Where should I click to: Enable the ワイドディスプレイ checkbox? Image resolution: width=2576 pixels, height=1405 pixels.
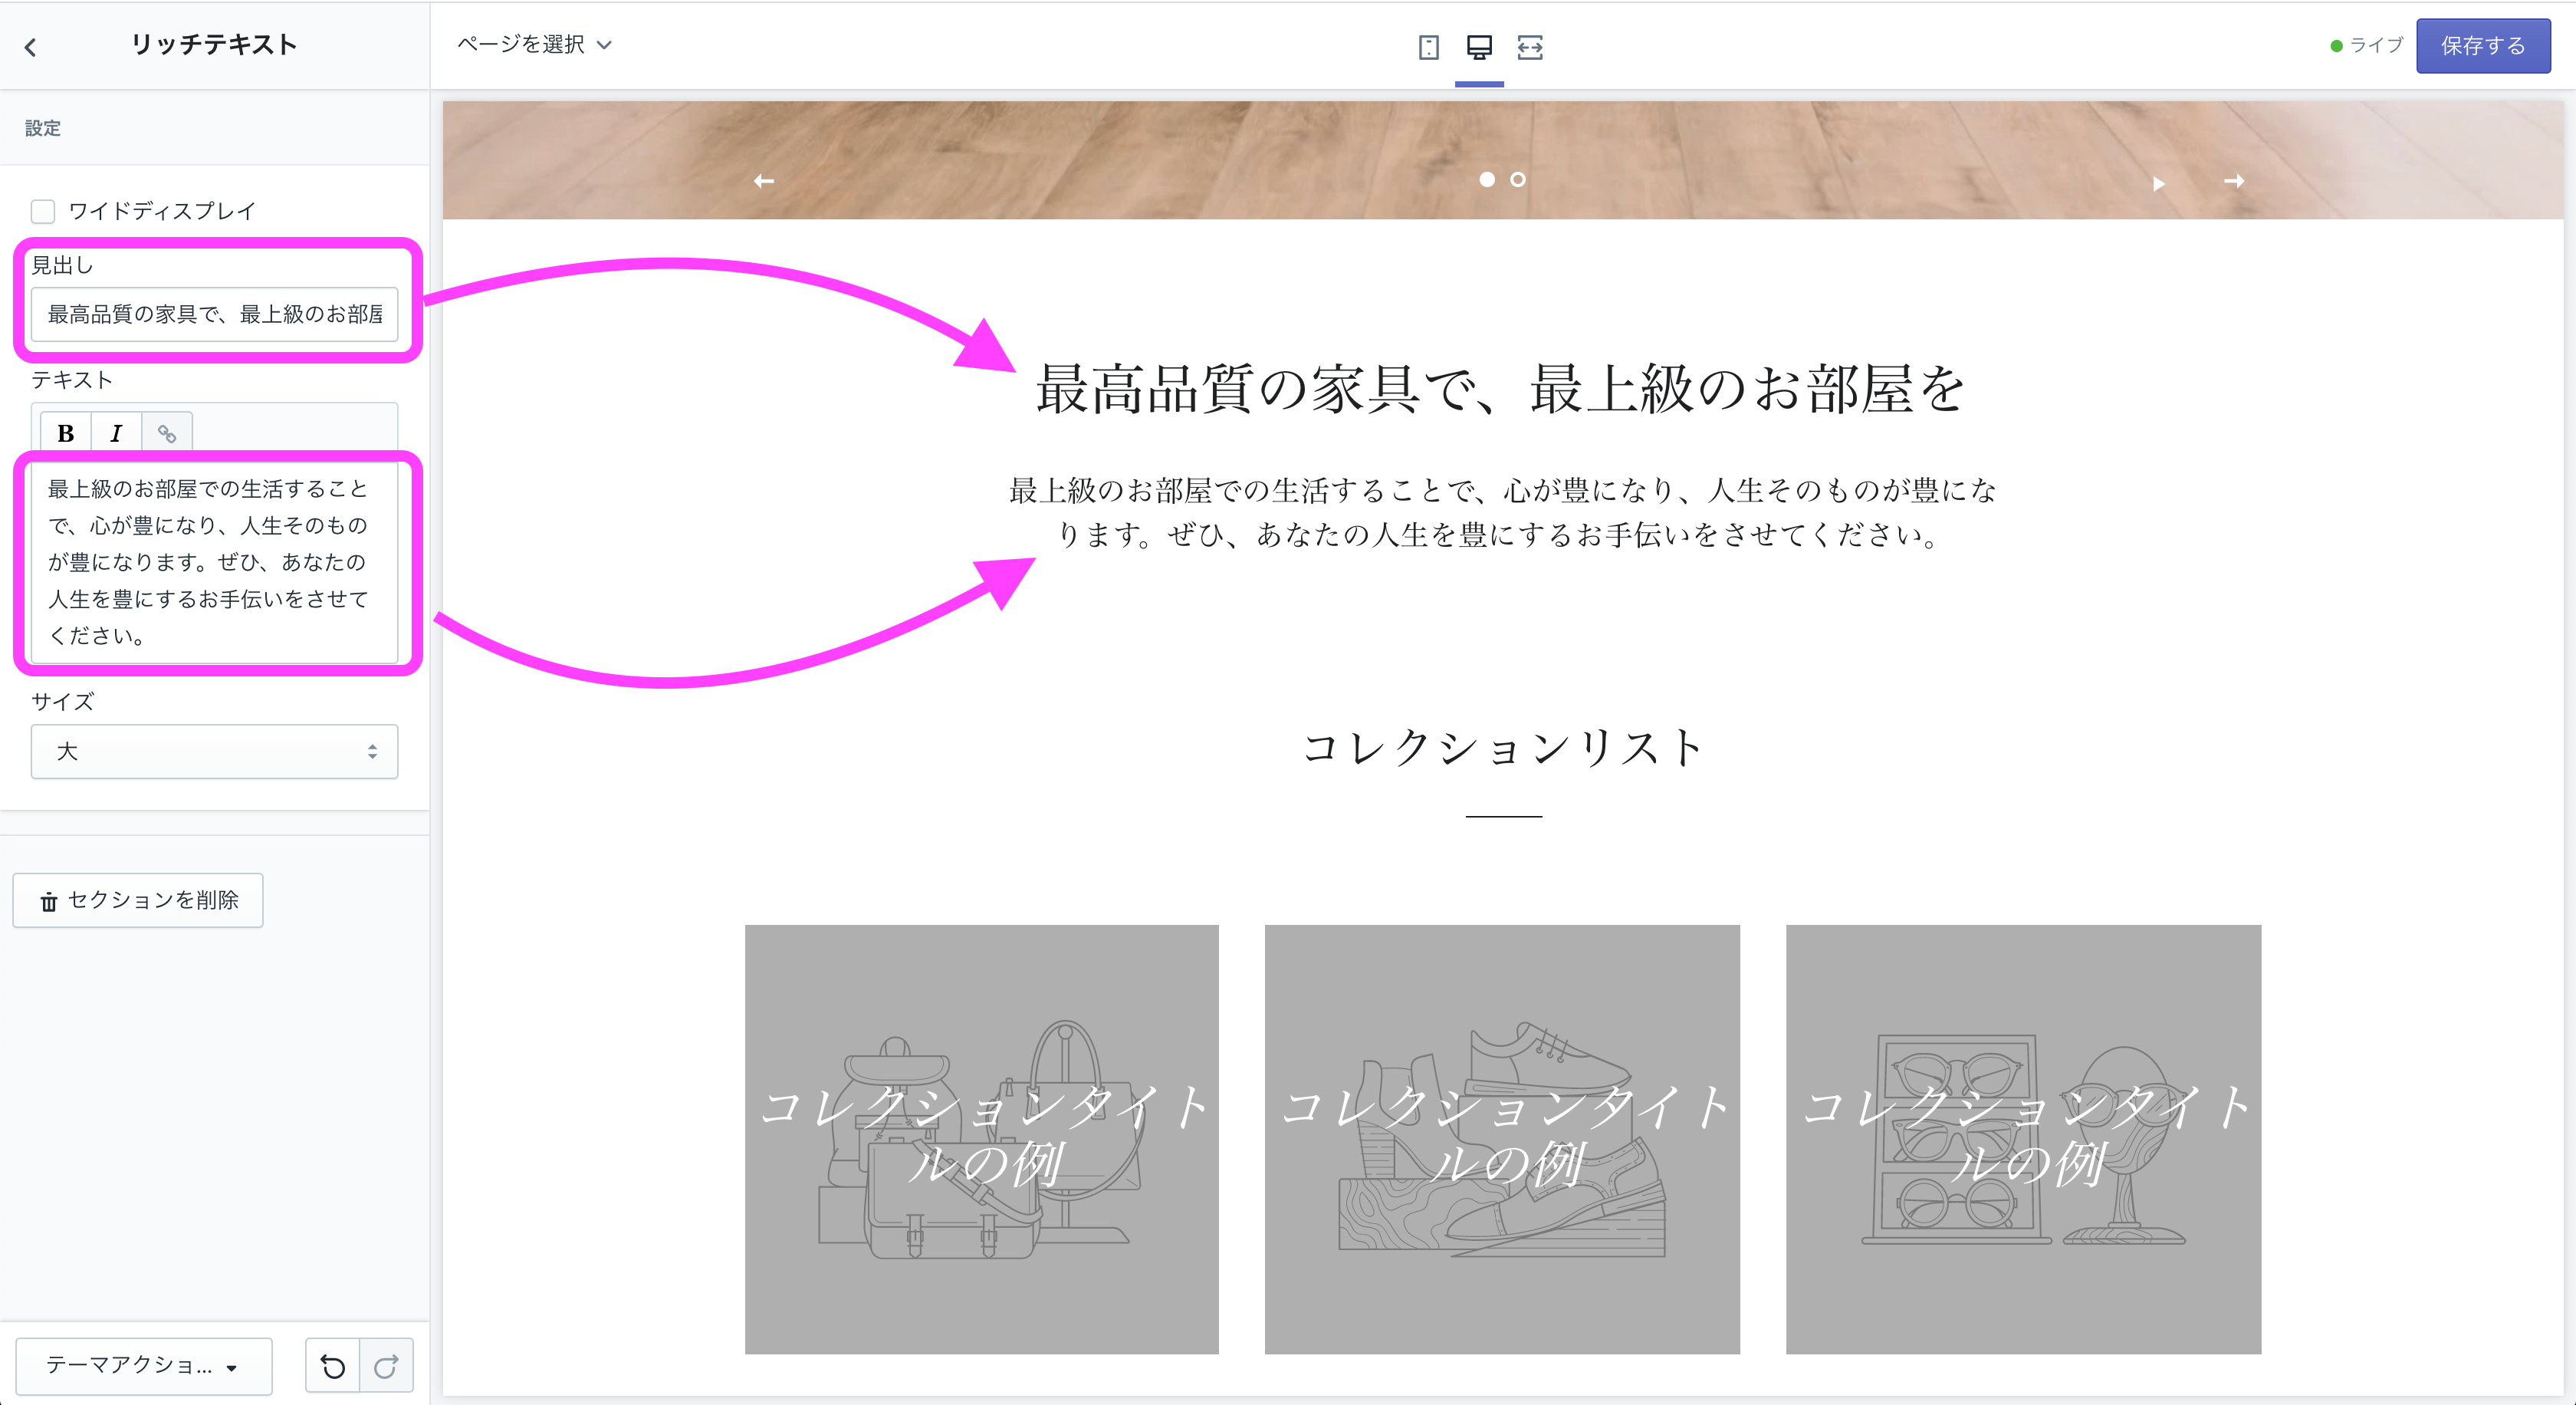coord(42,211)
